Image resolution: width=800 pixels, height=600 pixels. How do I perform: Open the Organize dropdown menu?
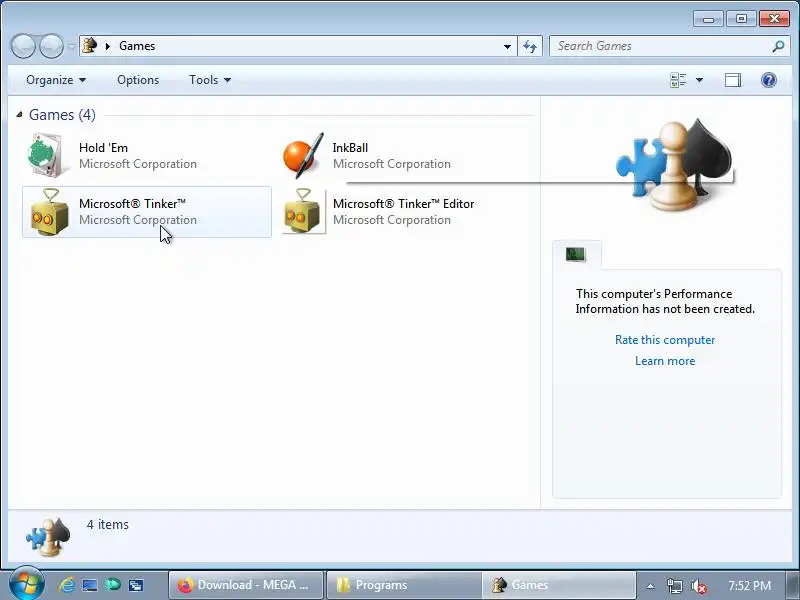[x=56, y=80]
